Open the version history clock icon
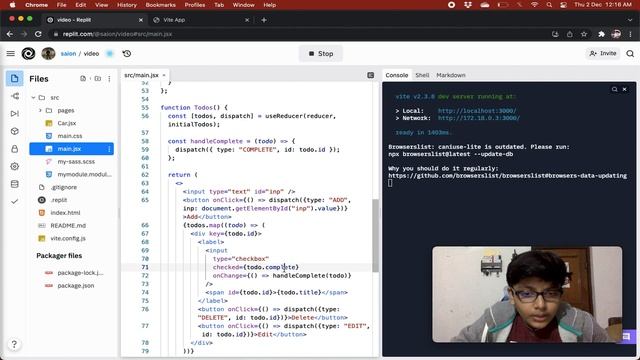Viewport: 640px width, 360px height. 127,53
